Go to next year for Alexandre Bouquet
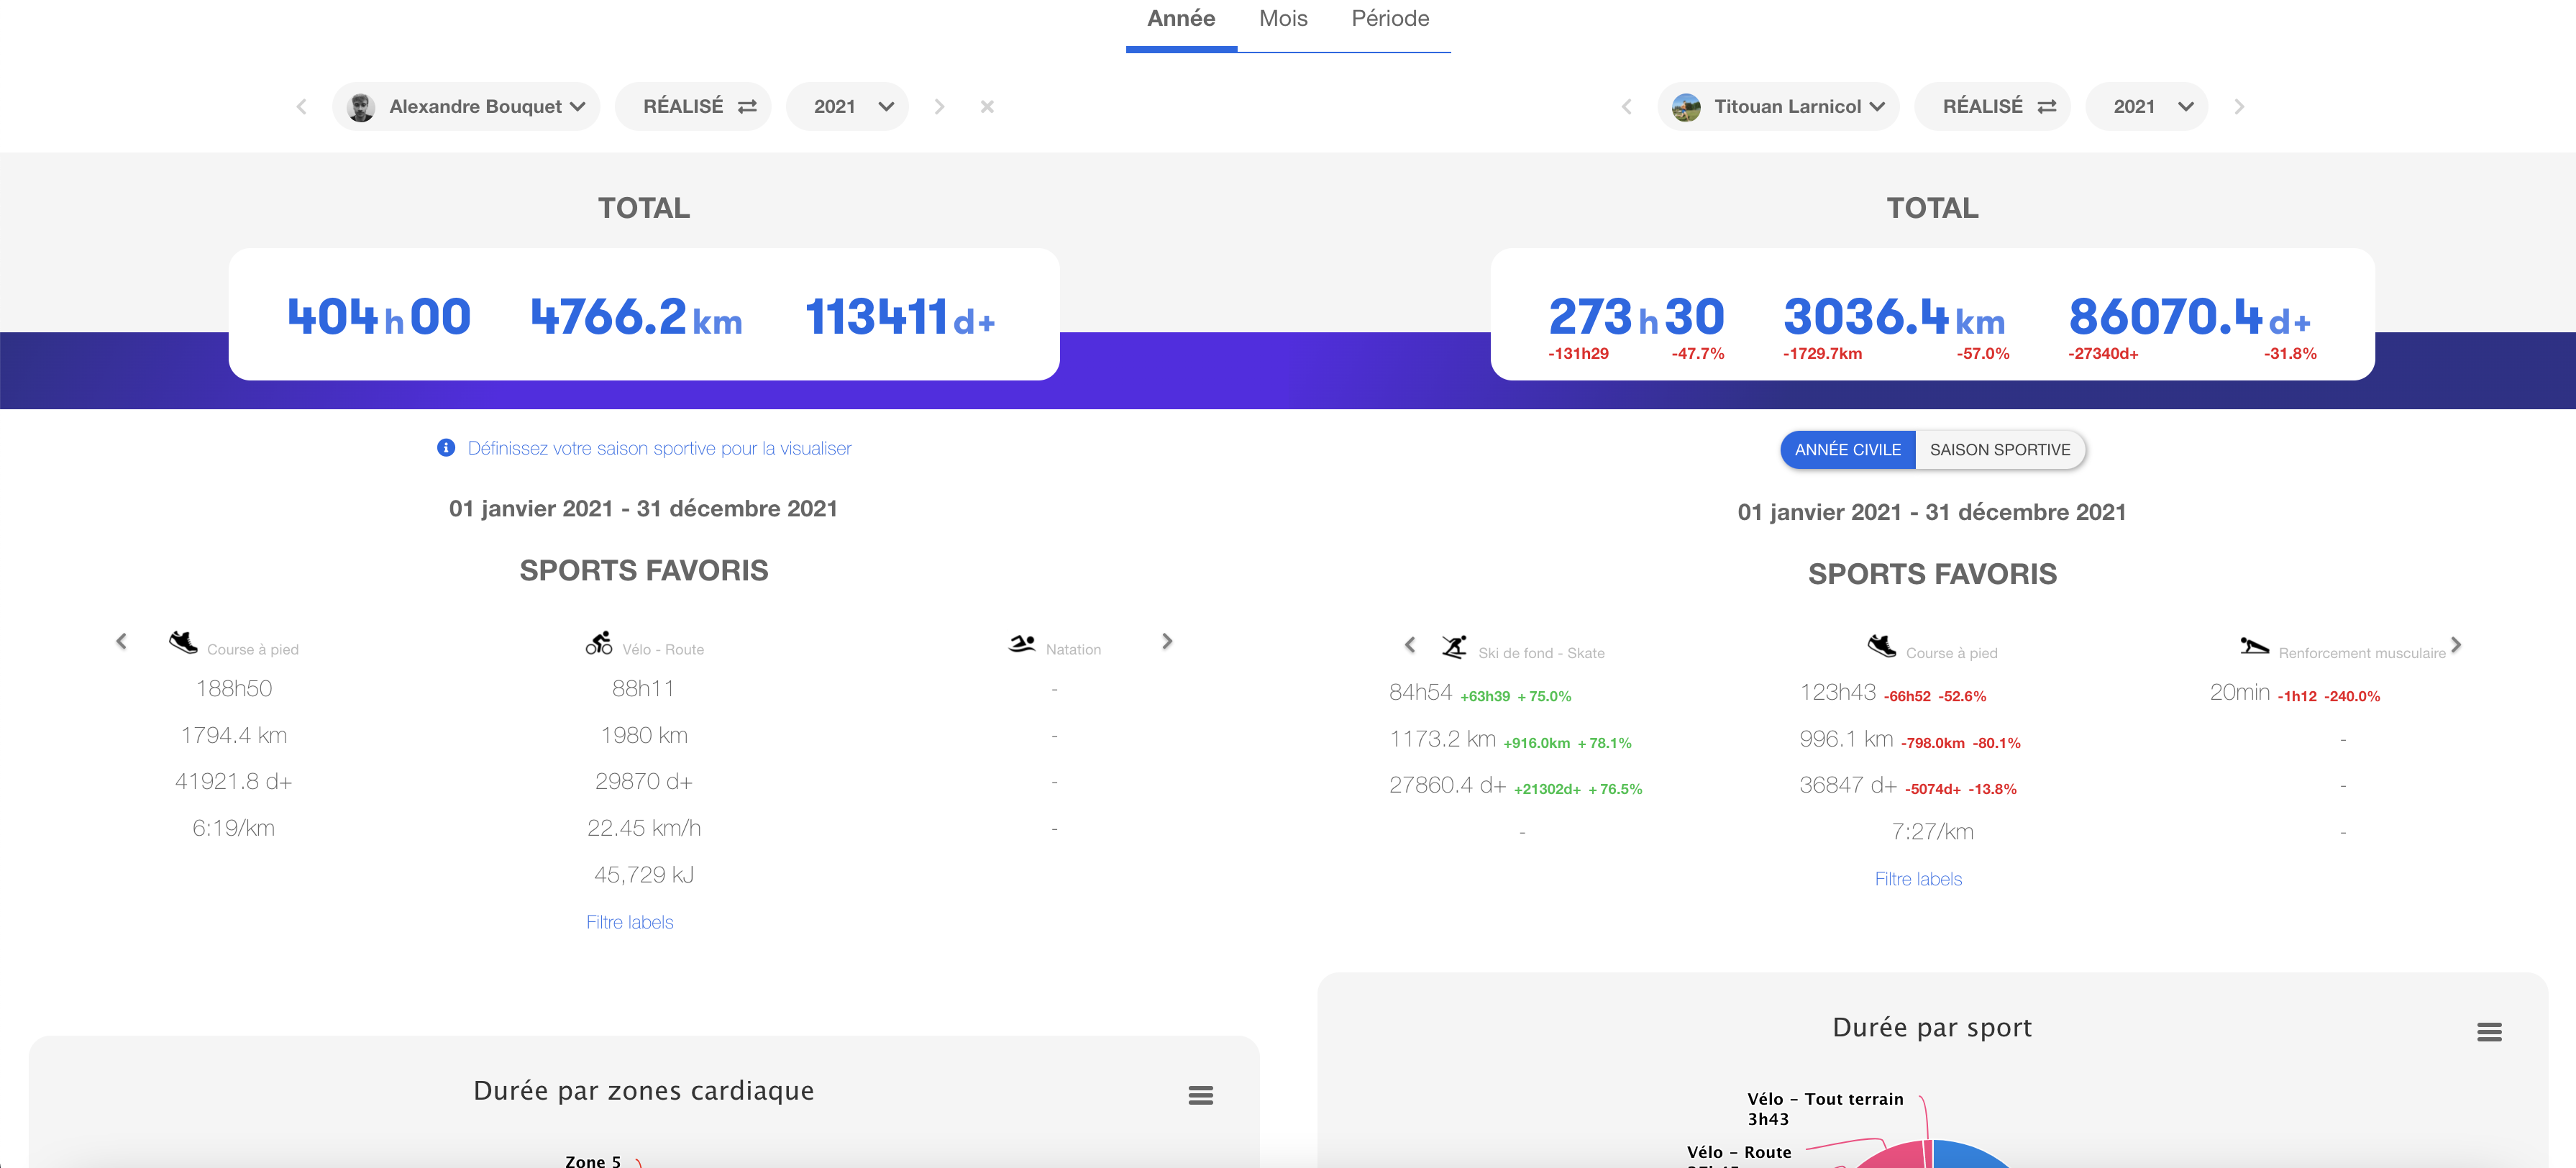The height and width of the screenshot is (1168, 2576). click(x=939, y=106)
